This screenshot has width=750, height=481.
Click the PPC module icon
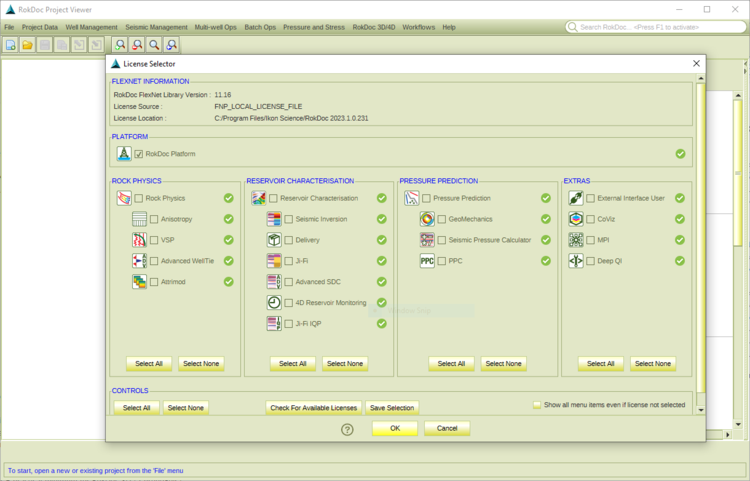(x=427, y=261)
